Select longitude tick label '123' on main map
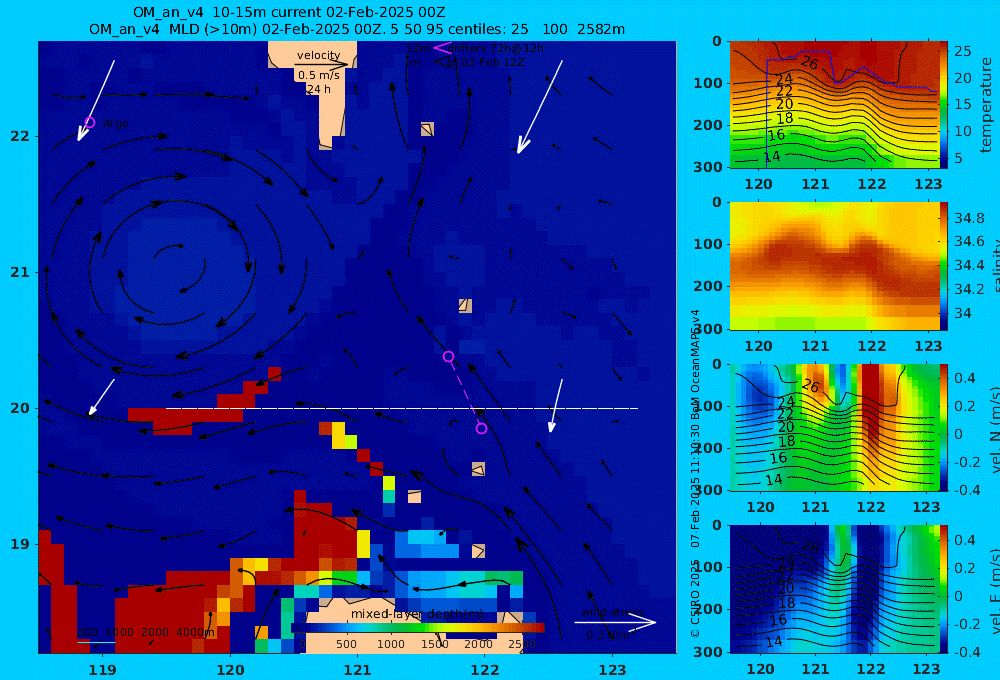Screen dimensions: 1000x680 coord(612,670)
